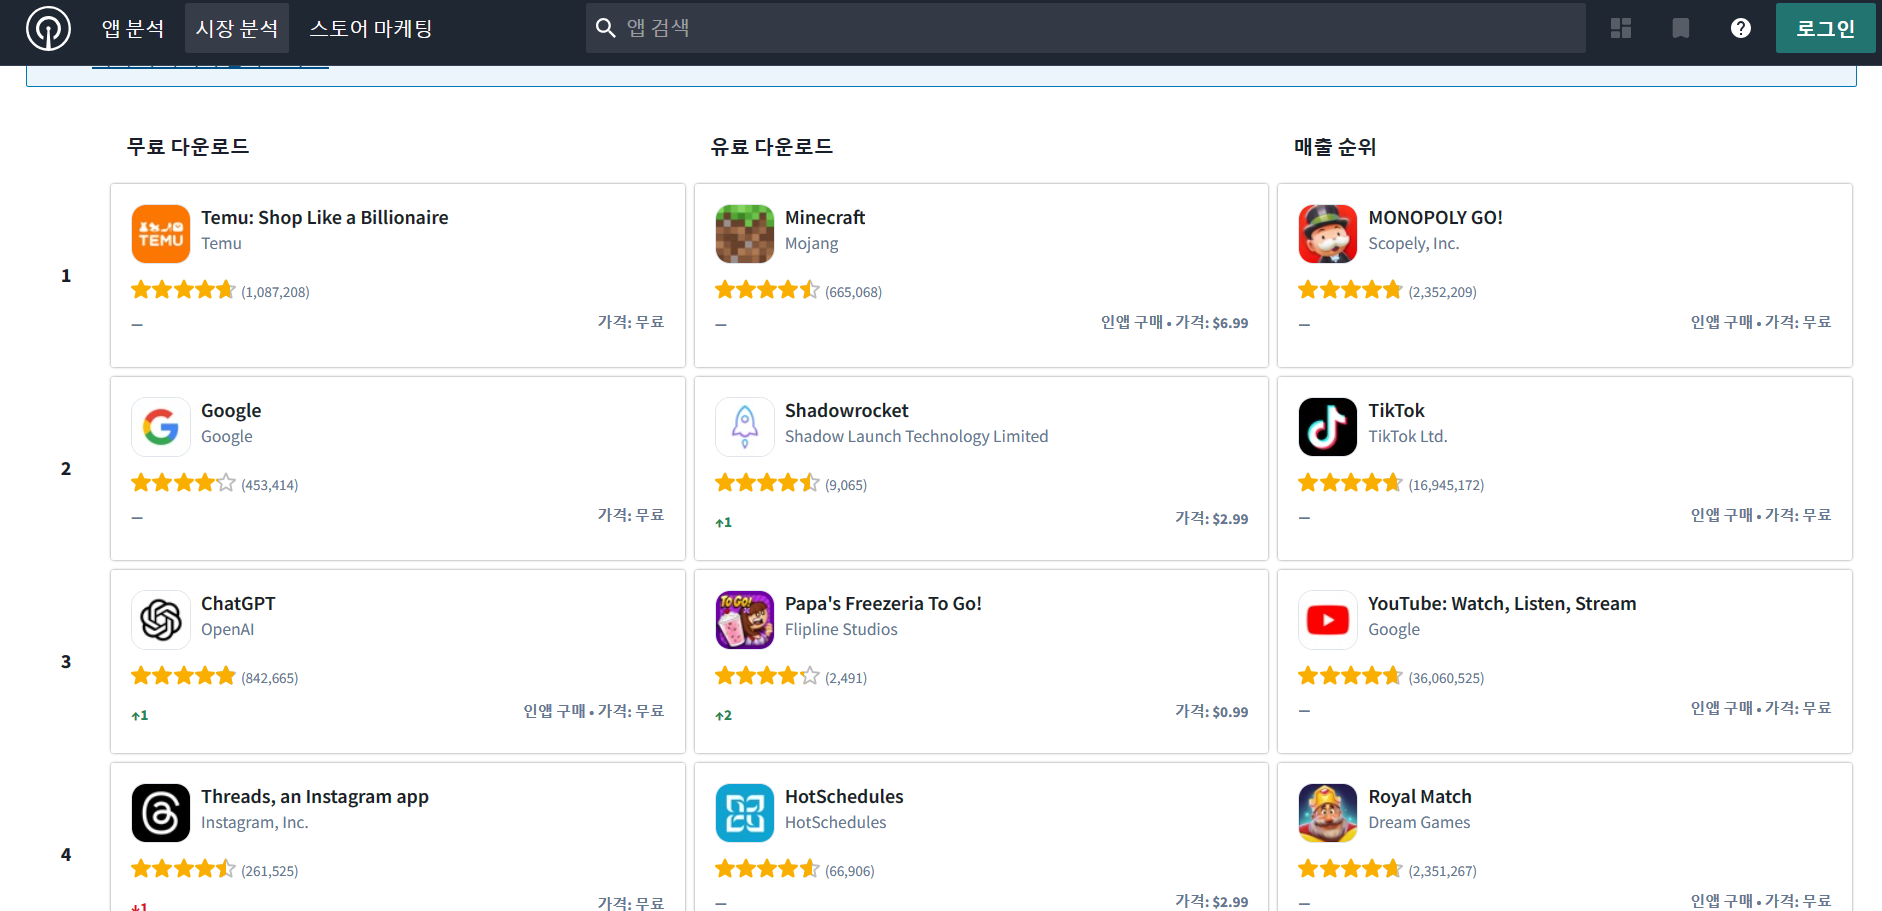Click the 무료 다운로드 column heading
The height and width of the screenshot is (911, 1882).
[188, 147]
